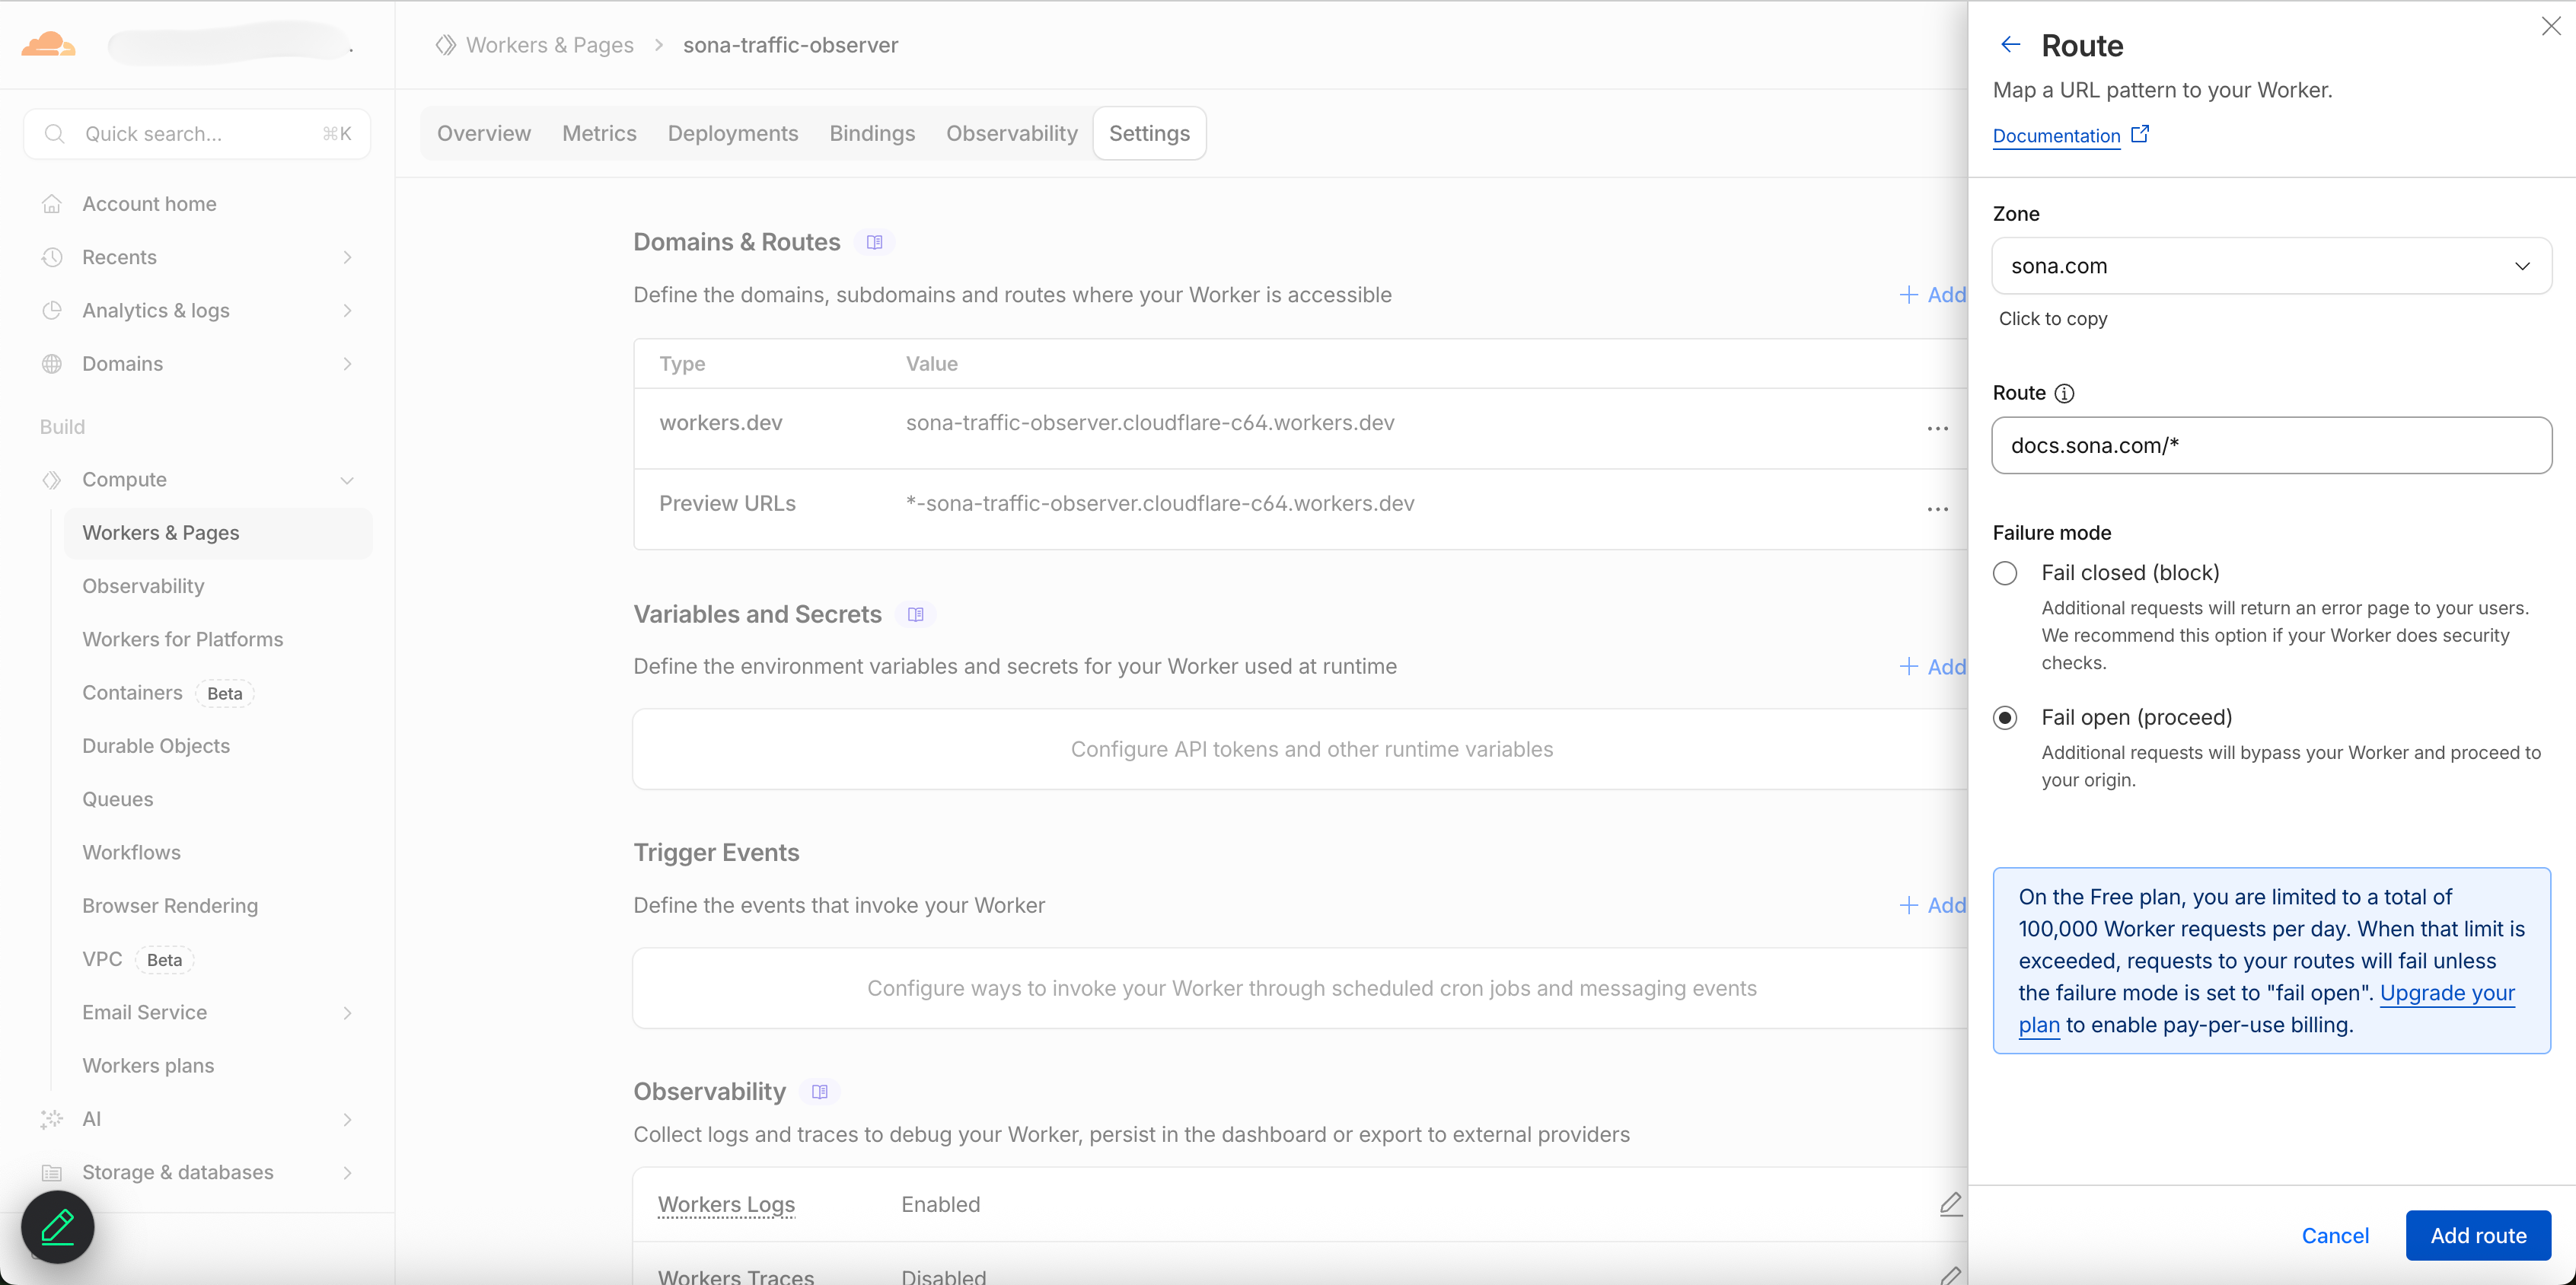The width and height of the screenshot is (2576, 1285).
Task: Open the Domains & Routes documentation icon
Action: [x=874, y=241]
